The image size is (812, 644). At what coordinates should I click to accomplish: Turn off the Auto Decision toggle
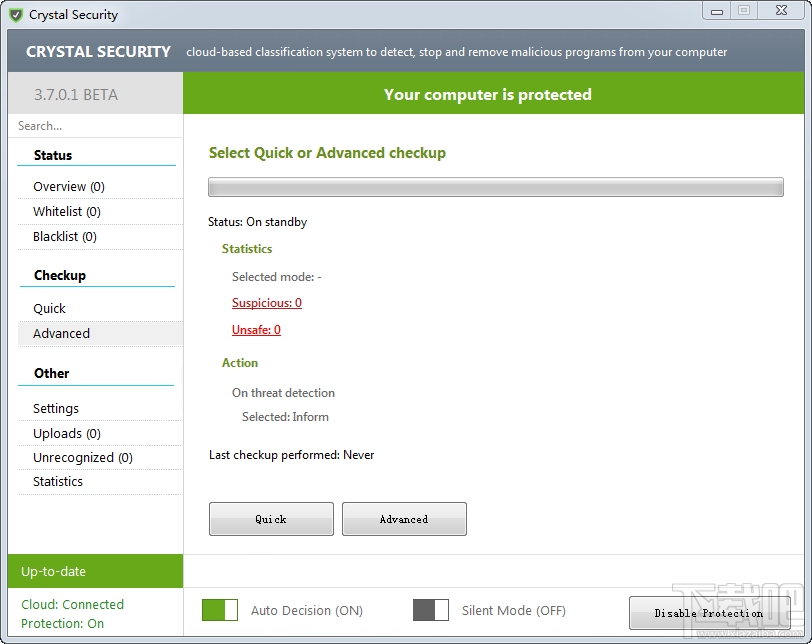[220, 610]
